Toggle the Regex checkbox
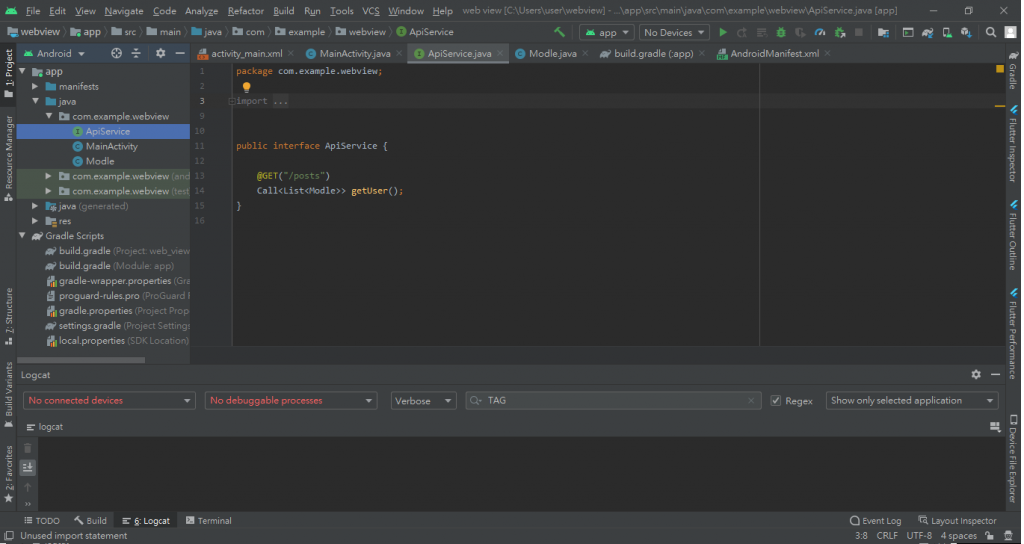This screenshot has width=1024, height=544. tap(776, 401)
